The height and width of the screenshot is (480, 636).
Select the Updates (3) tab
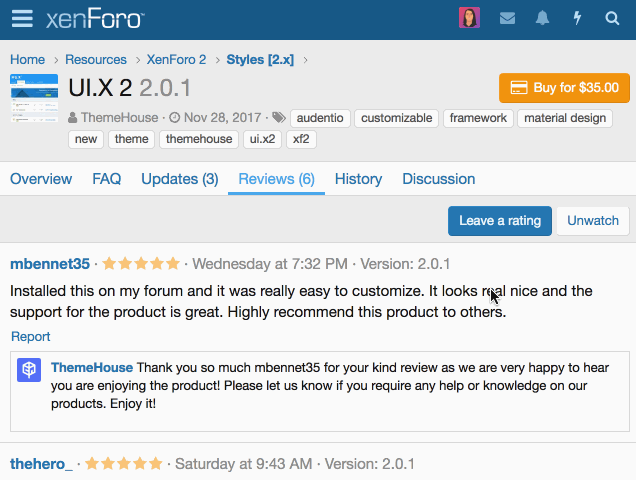pyautogui.click(x=179, y=179)
